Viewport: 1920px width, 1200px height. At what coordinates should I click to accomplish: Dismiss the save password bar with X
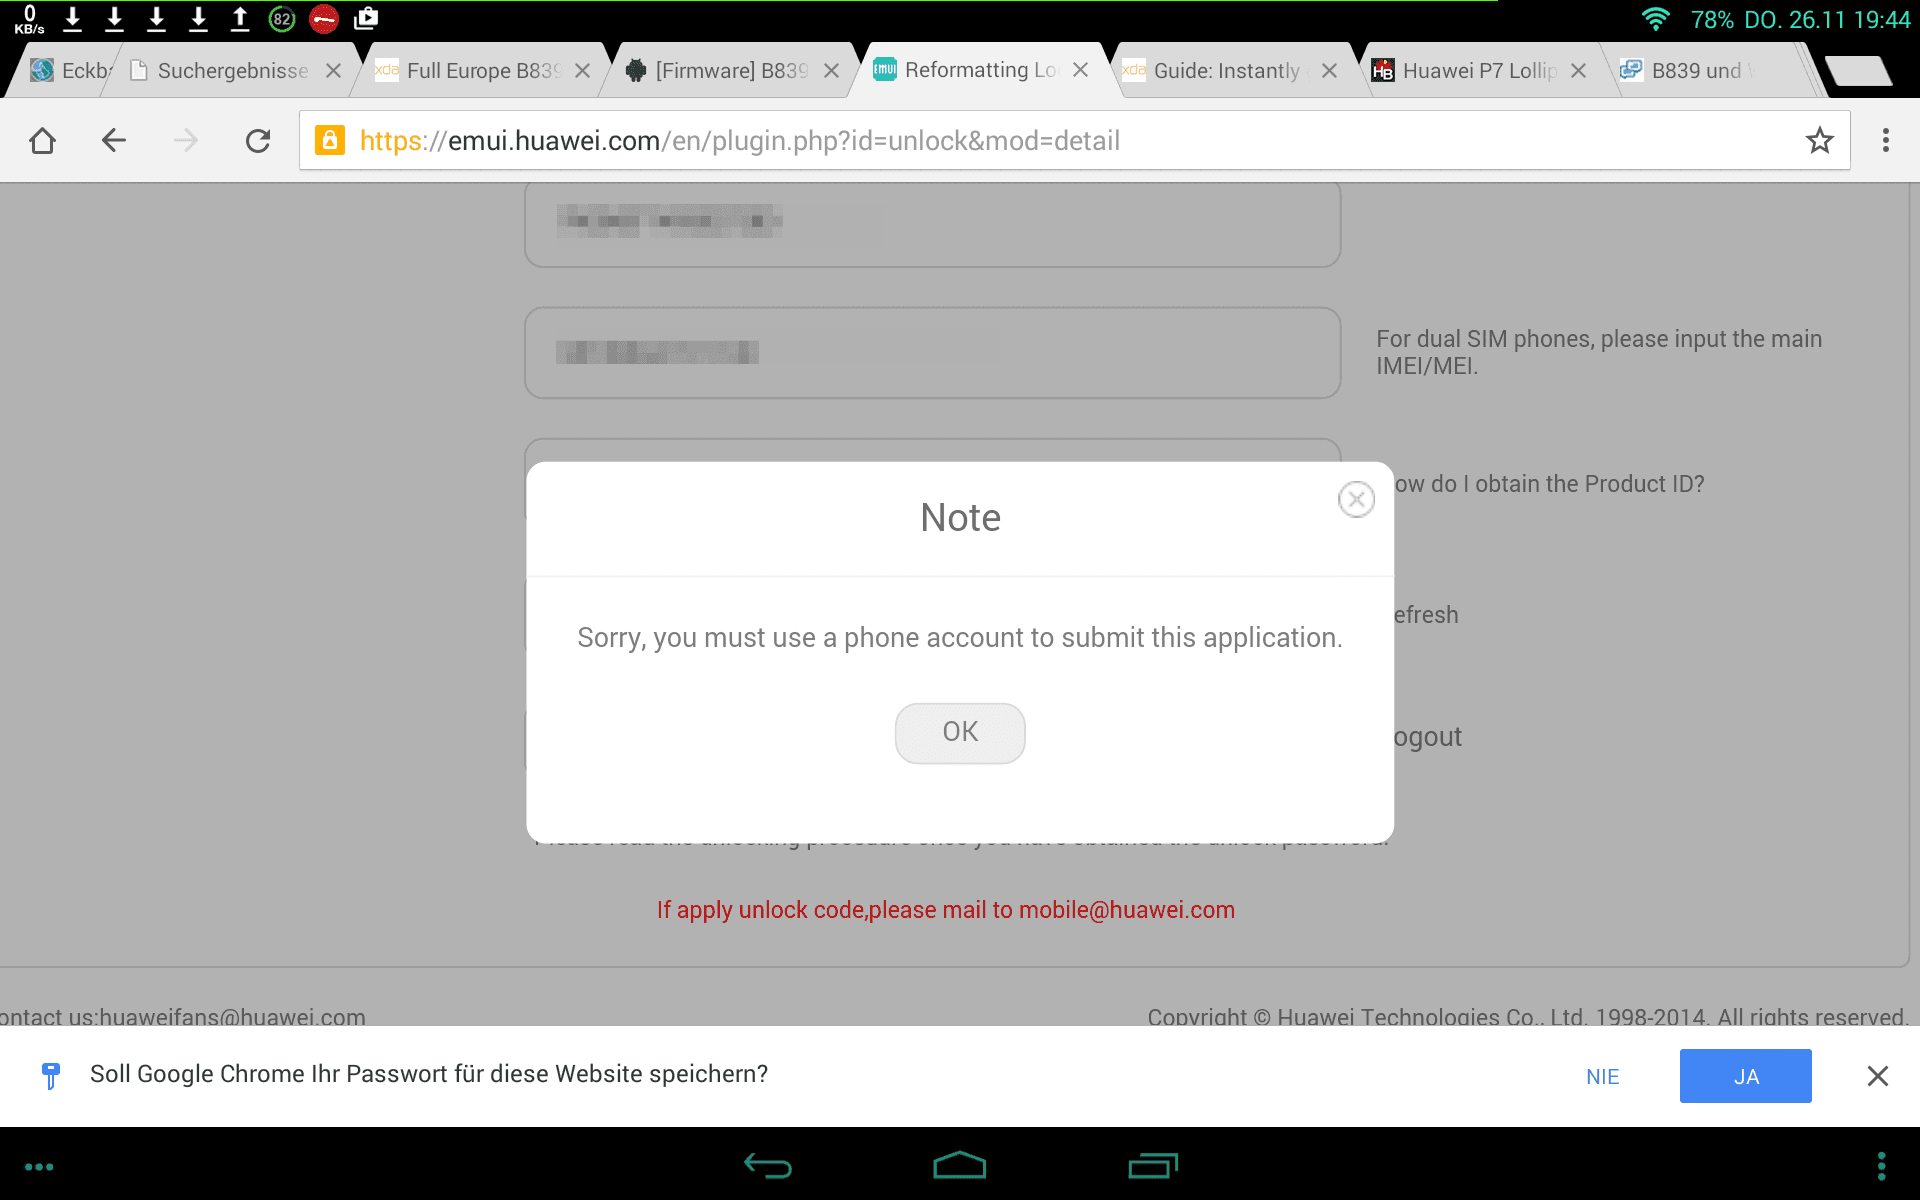[1878, 1076]
